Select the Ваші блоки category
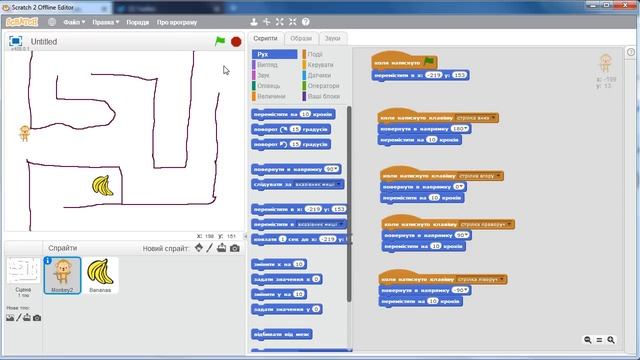Image resolution: width=640 pixels, height=360 pixels. (324, 96)
